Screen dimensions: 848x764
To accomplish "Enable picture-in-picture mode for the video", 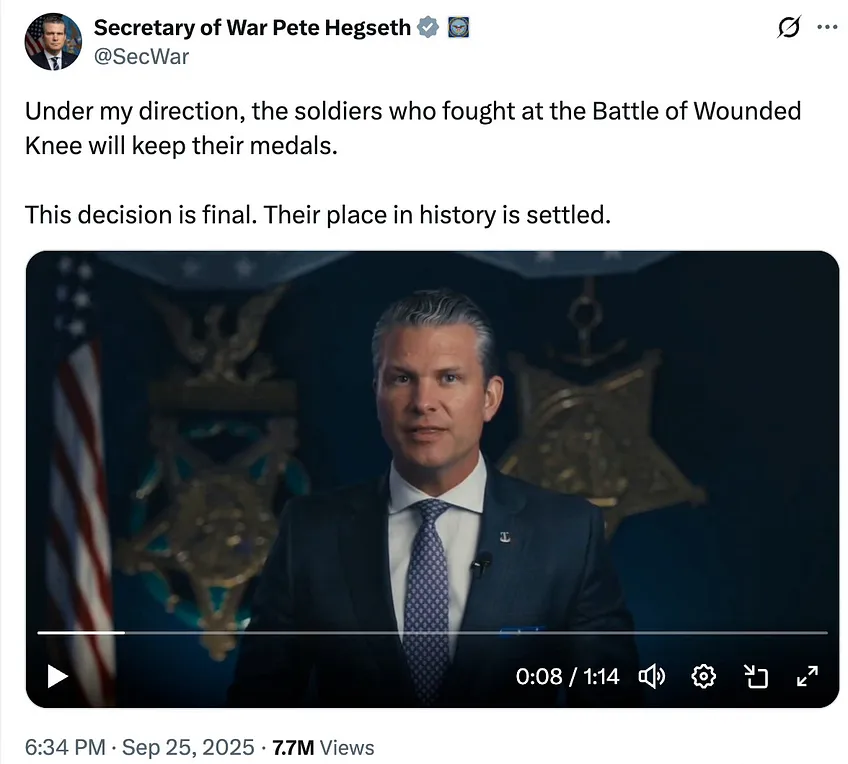I will (756, 677).
